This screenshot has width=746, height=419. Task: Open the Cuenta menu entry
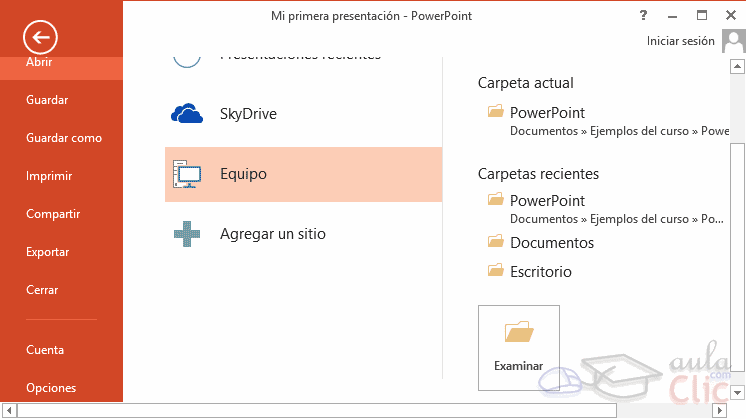click(45, 350)
